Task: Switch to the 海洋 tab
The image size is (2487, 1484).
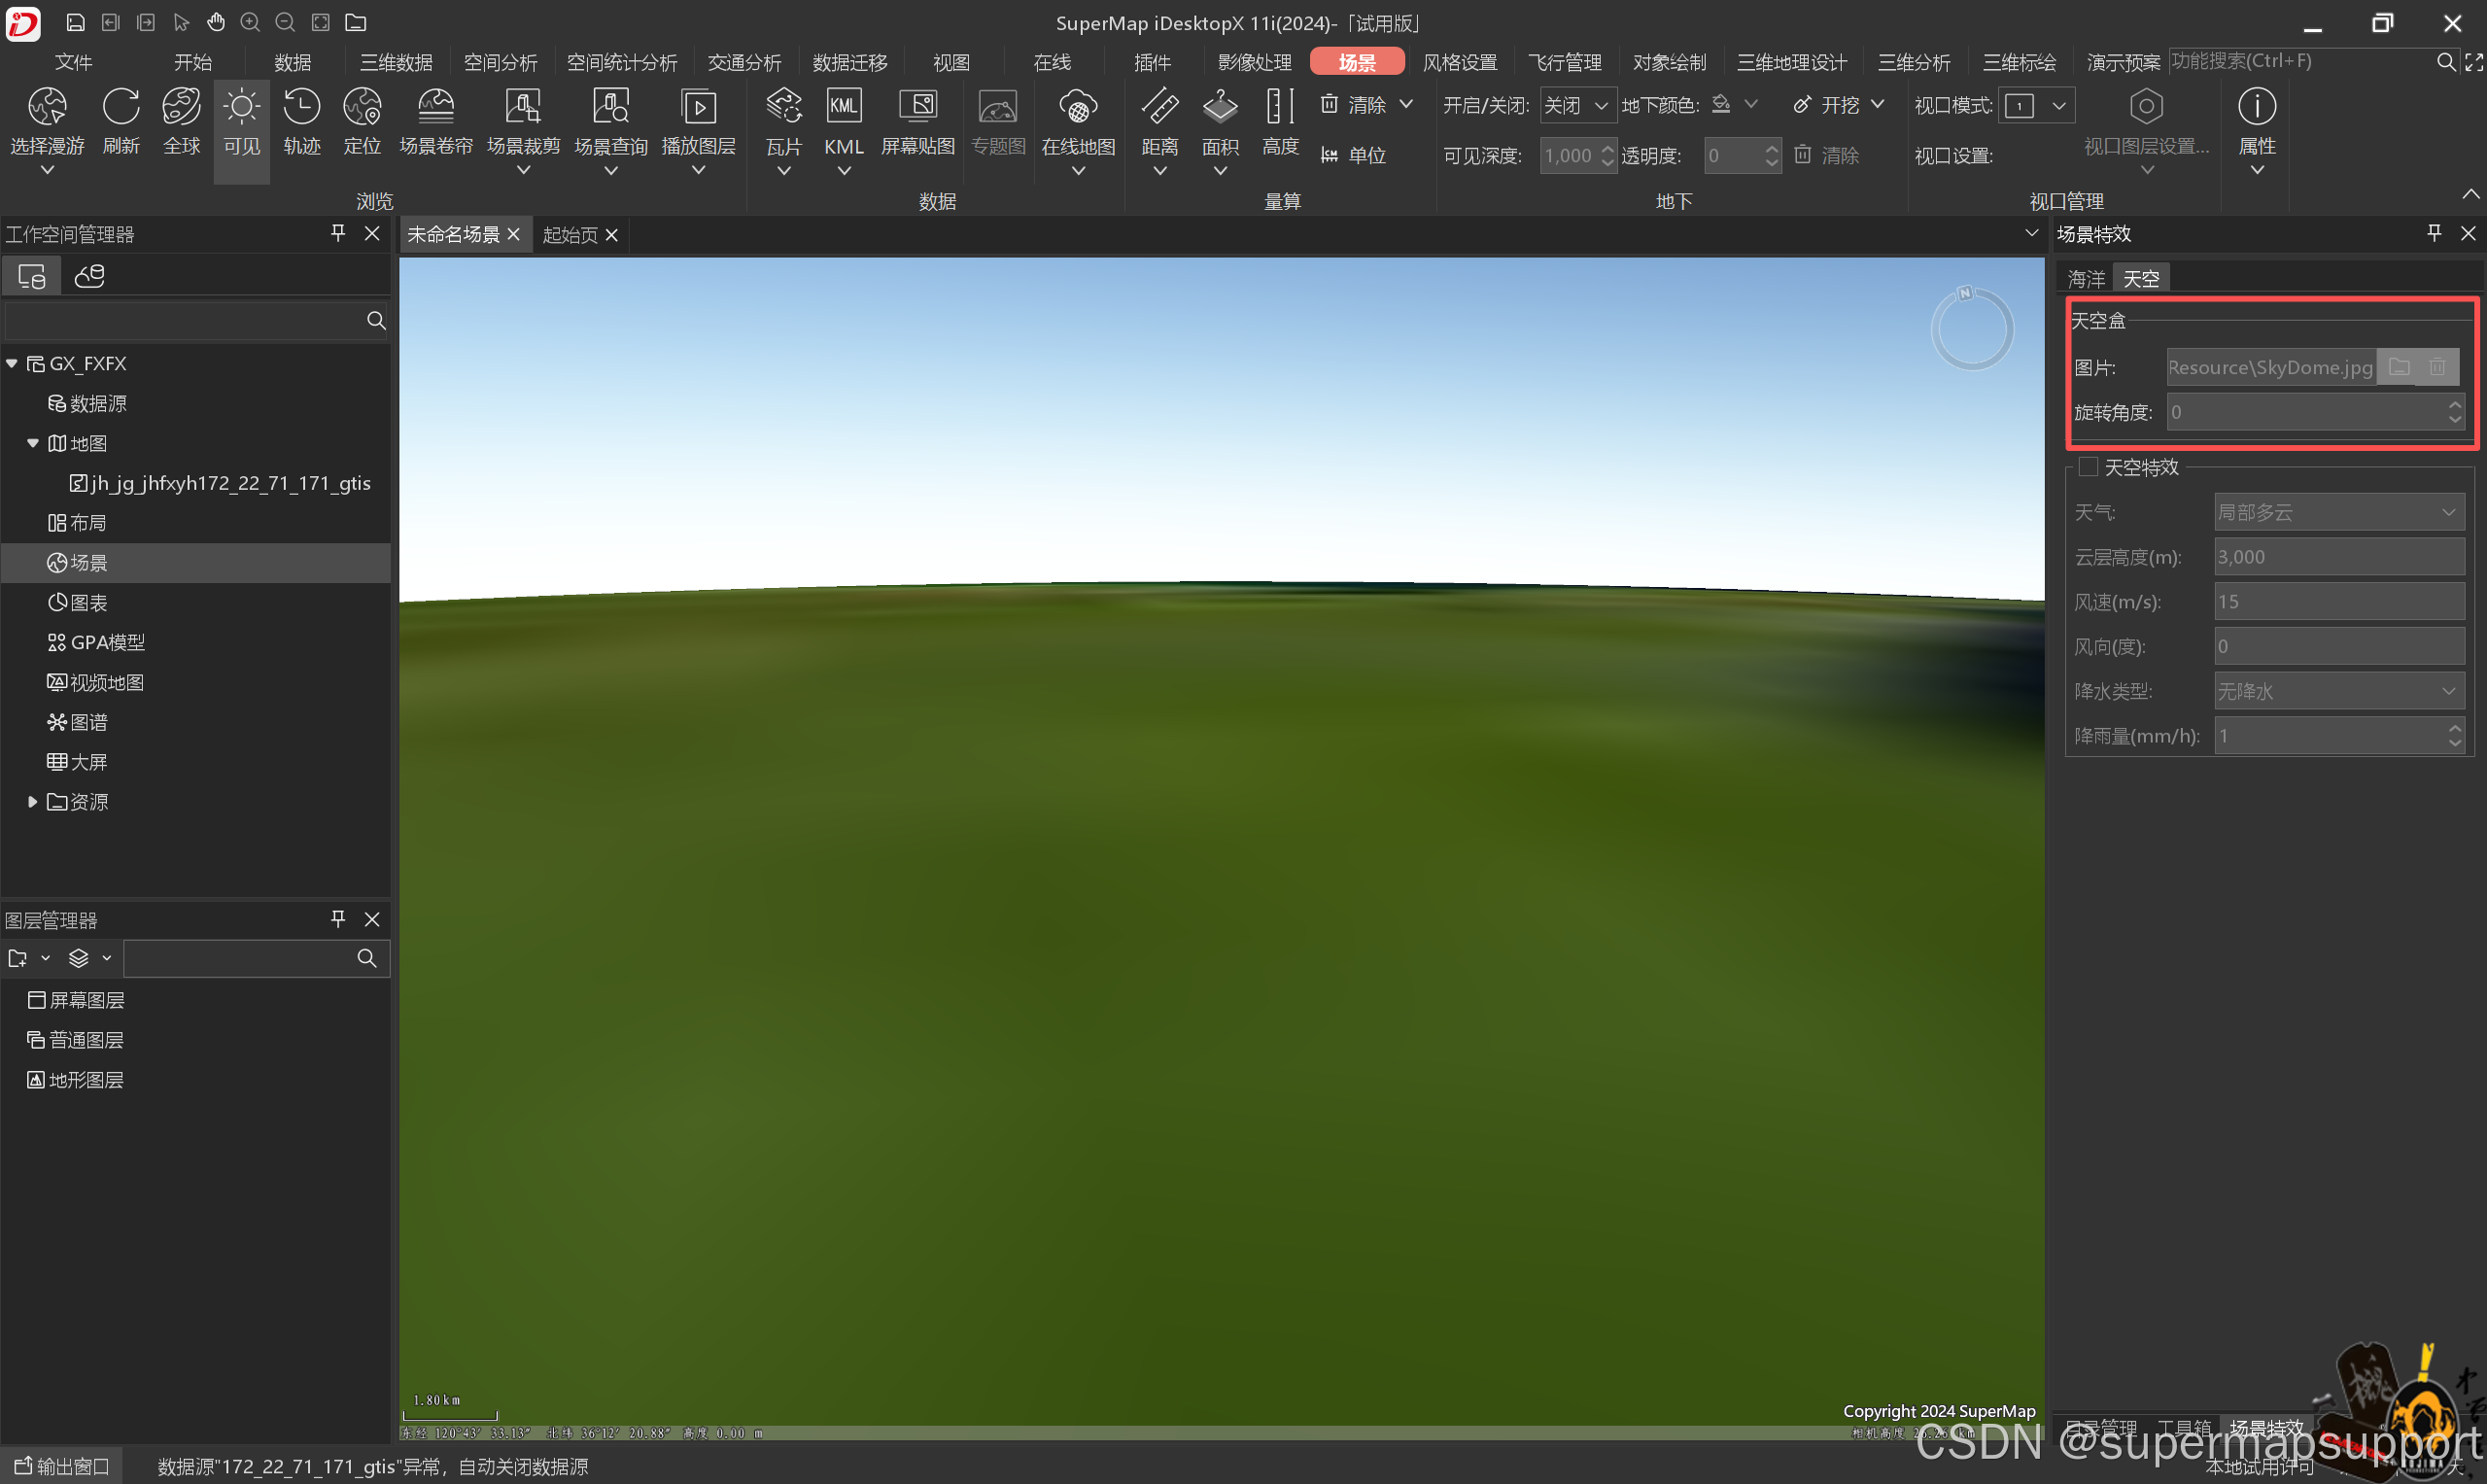Action: 2086,279
